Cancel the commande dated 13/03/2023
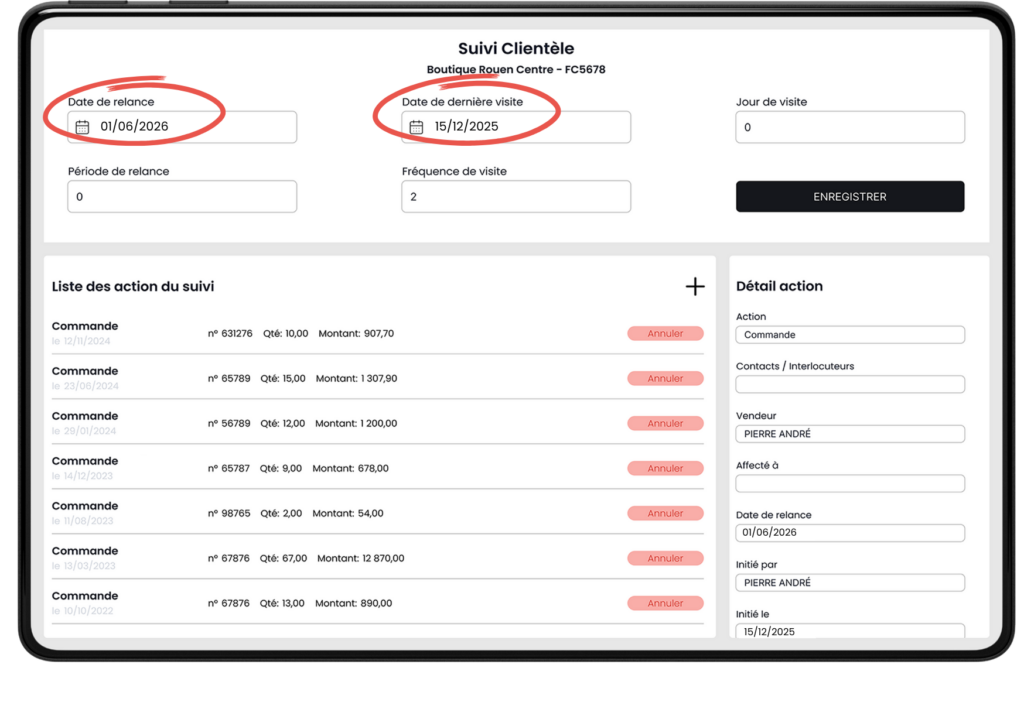The image size is (1024, 726). pos(665,558)
